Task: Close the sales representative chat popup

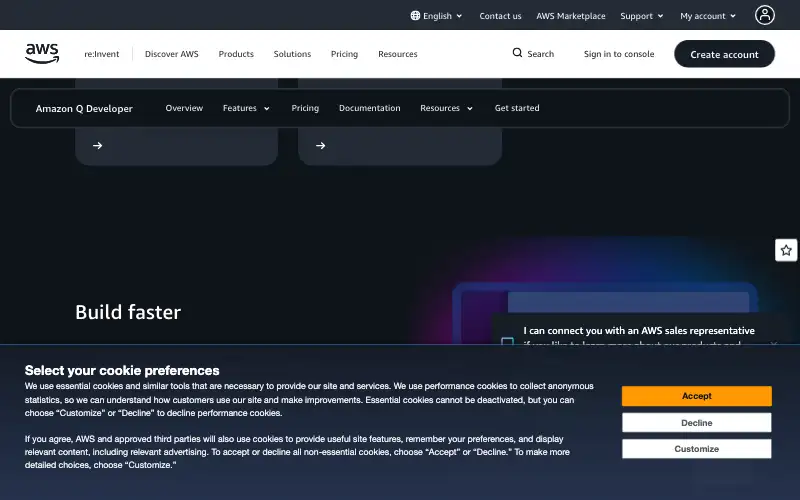Action: coord(774,344)
